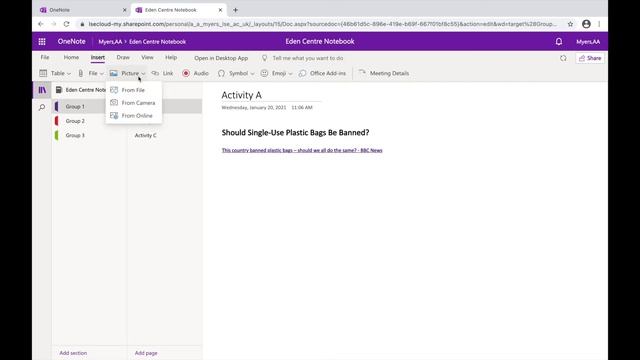Open the search magnifier in sidebar

pos(42,107)
